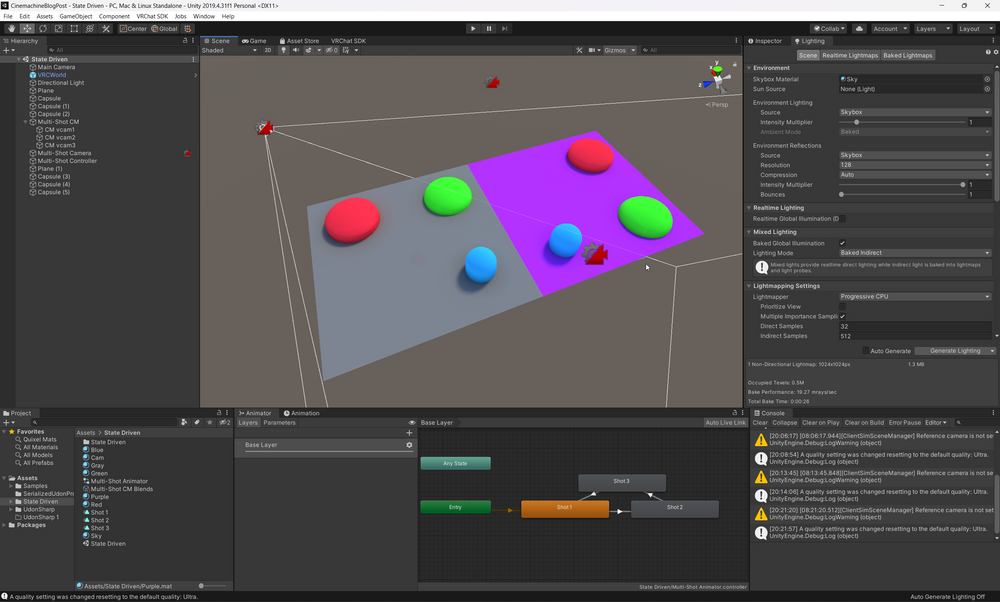Select the Hand tool in the toolbar

12,29
